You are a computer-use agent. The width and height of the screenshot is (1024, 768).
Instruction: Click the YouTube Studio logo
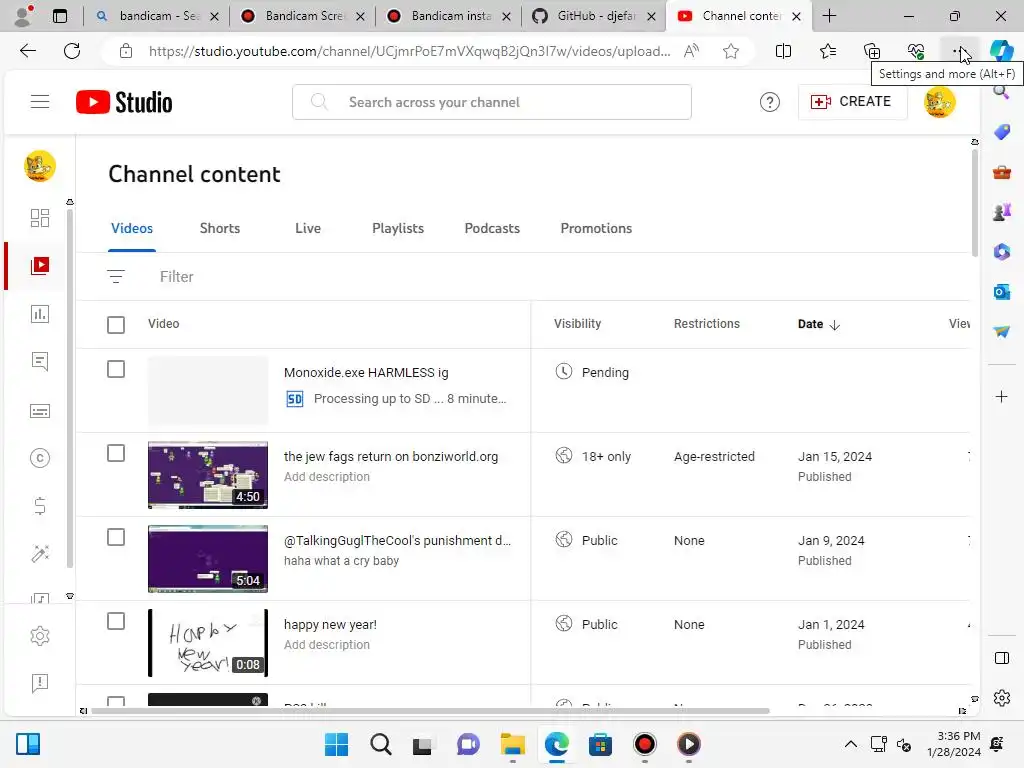click(x=124, y=102)
